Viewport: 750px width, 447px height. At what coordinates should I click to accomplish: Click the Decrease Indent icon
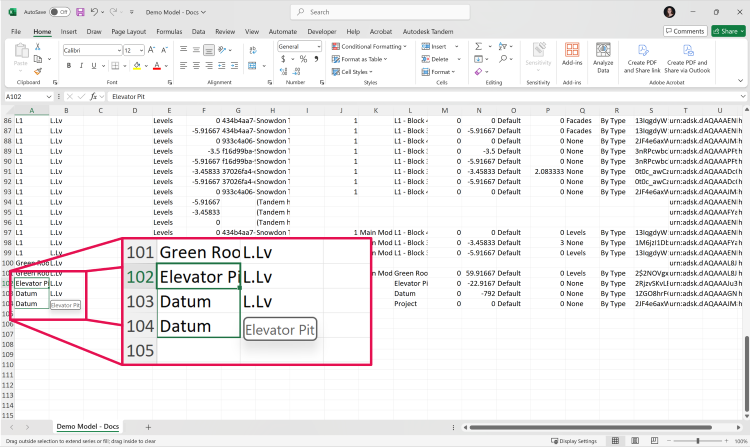coord(221,65)
